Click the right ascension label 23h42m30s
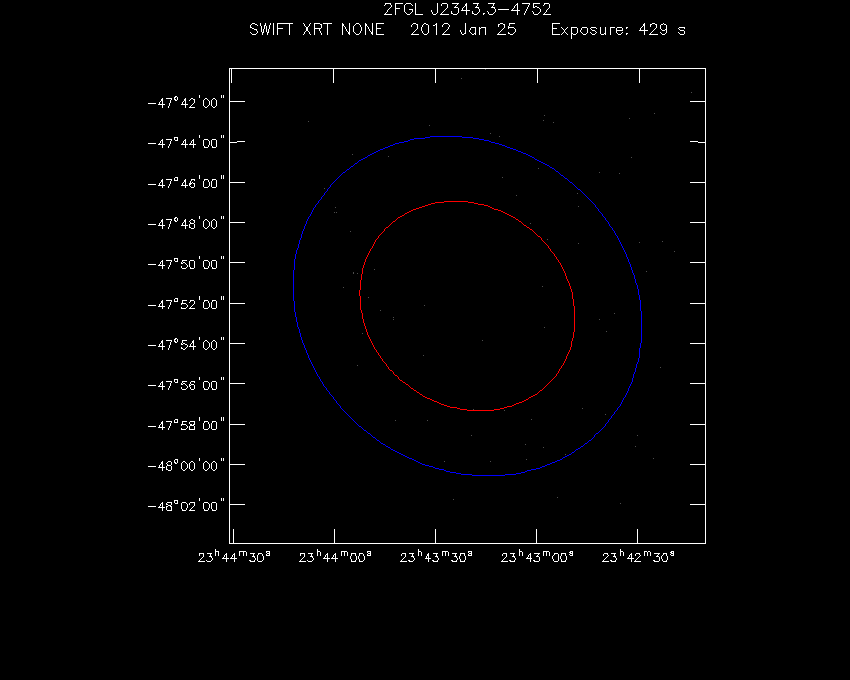The height and width of the screenshot is (680, 850). tap(638, 557)
